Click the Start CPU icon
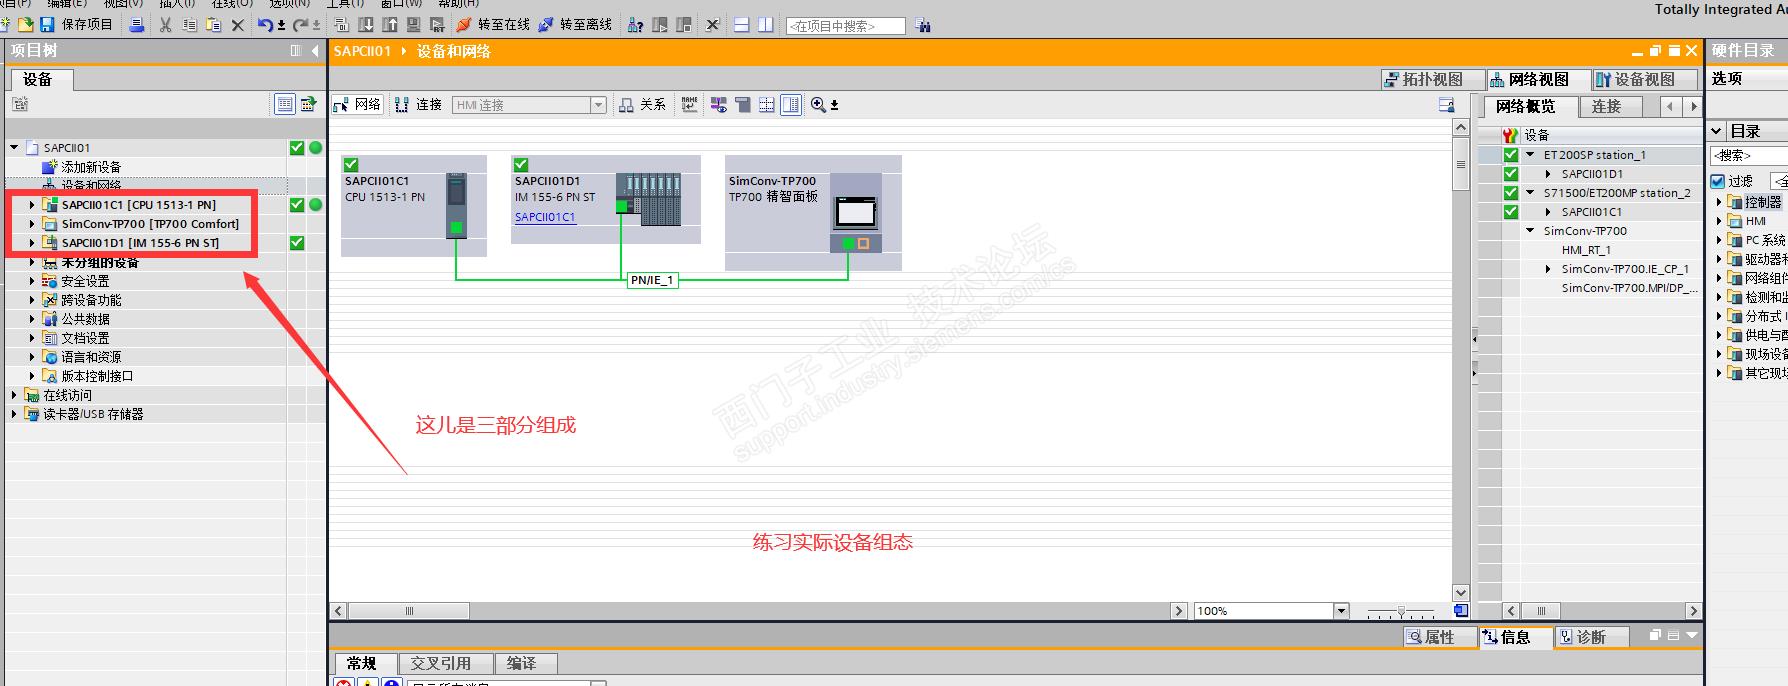Image resolution: width=1788 pixels, height=686 pixels. coord(659,25)
